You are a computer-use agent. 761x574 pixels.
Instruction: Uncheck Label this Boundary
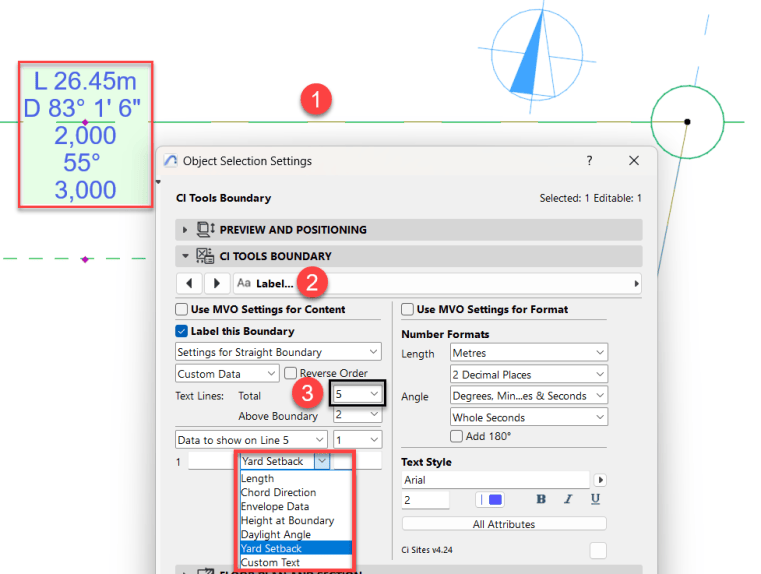coord(182,331)
